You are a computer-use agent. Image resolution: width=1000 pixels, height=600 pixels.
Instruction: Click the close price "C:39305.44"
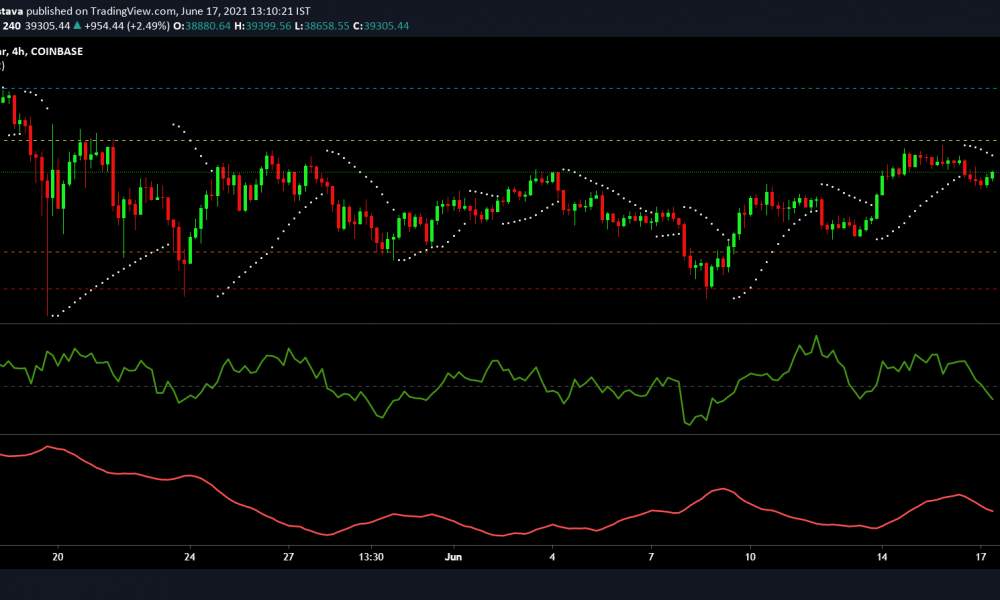pos(381,26)
